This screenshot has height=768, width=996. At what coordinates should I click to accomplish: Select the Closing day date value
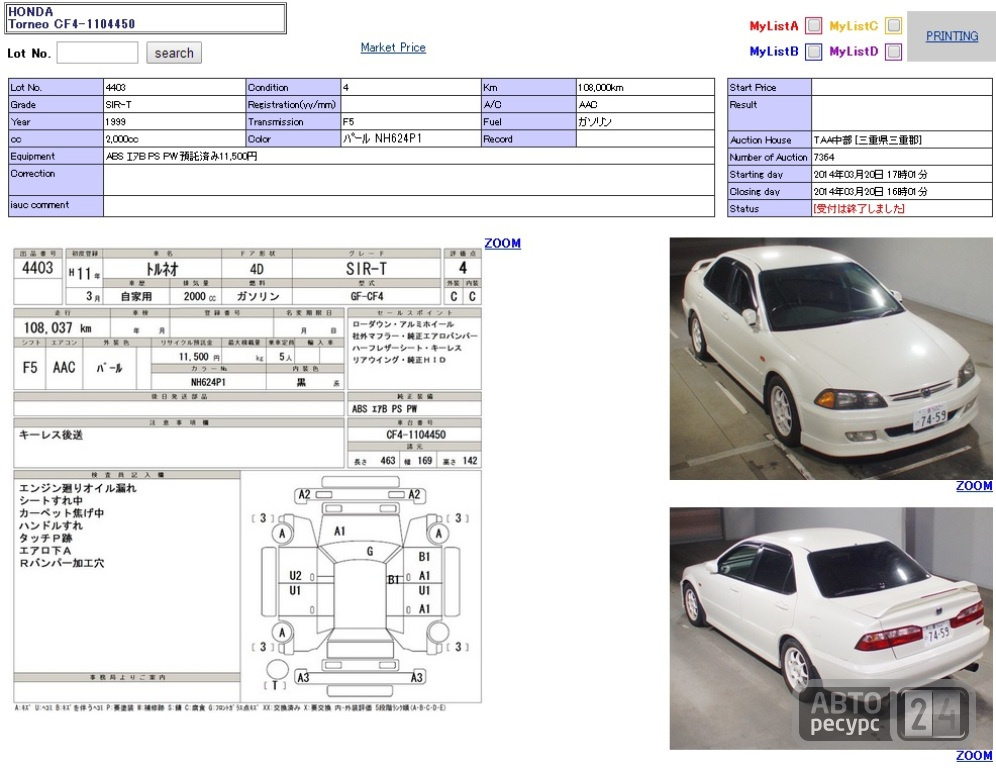[870, 191]
